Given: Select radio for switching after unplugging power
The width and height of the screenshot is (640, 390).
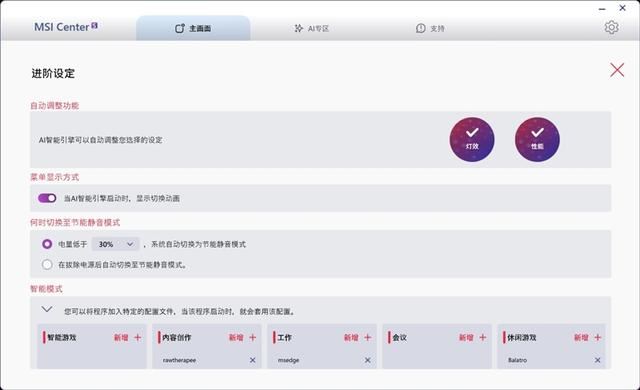Looking at the screenshot, I should click(47, 264).
